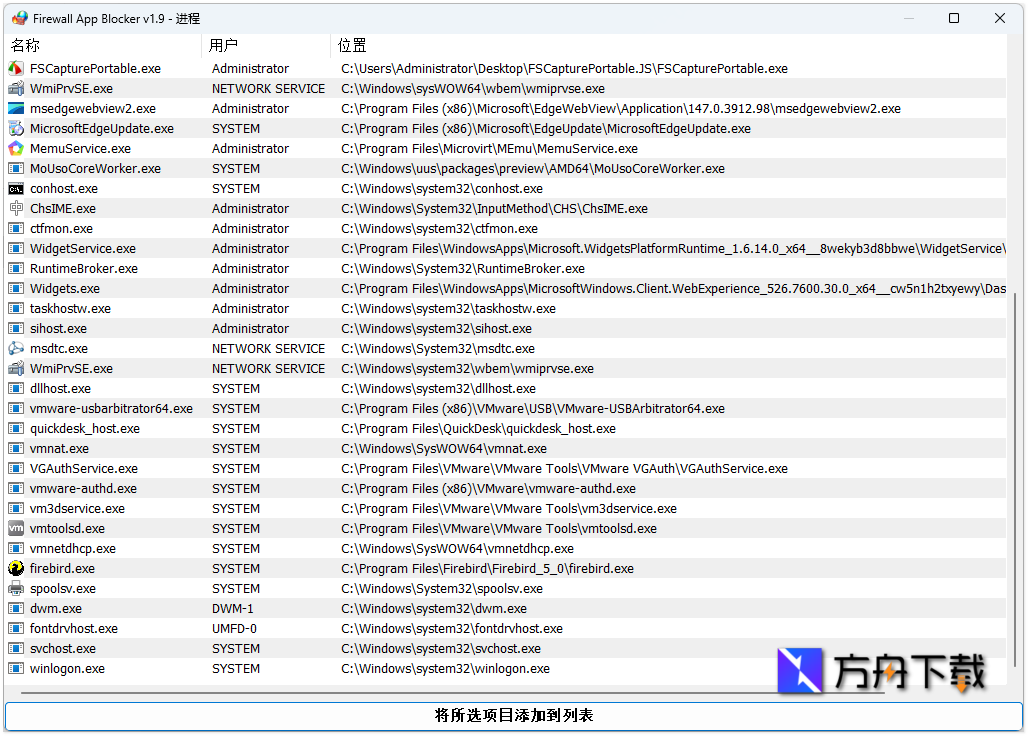Viewport: 1028px width, 736px height.
Task: Sort by the 用户 column header
Action: 266,45
